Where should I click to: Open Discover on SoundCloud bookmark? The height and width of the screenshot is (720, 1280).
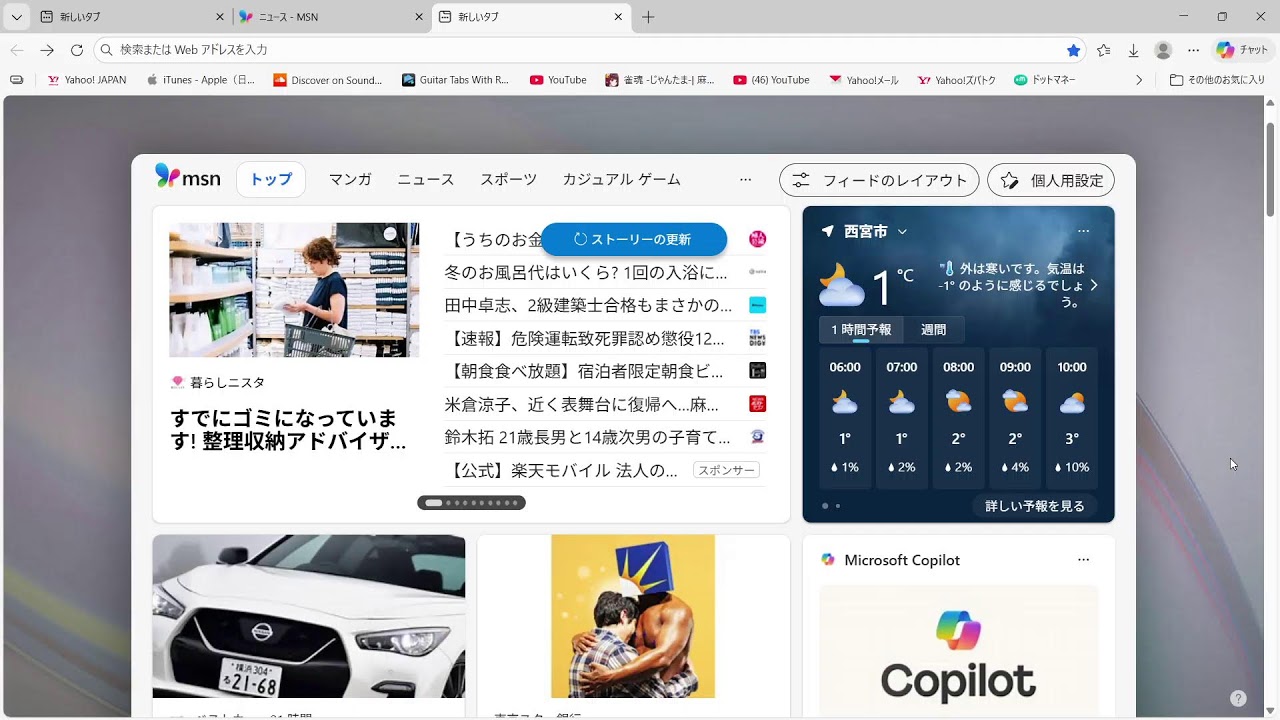328,80
